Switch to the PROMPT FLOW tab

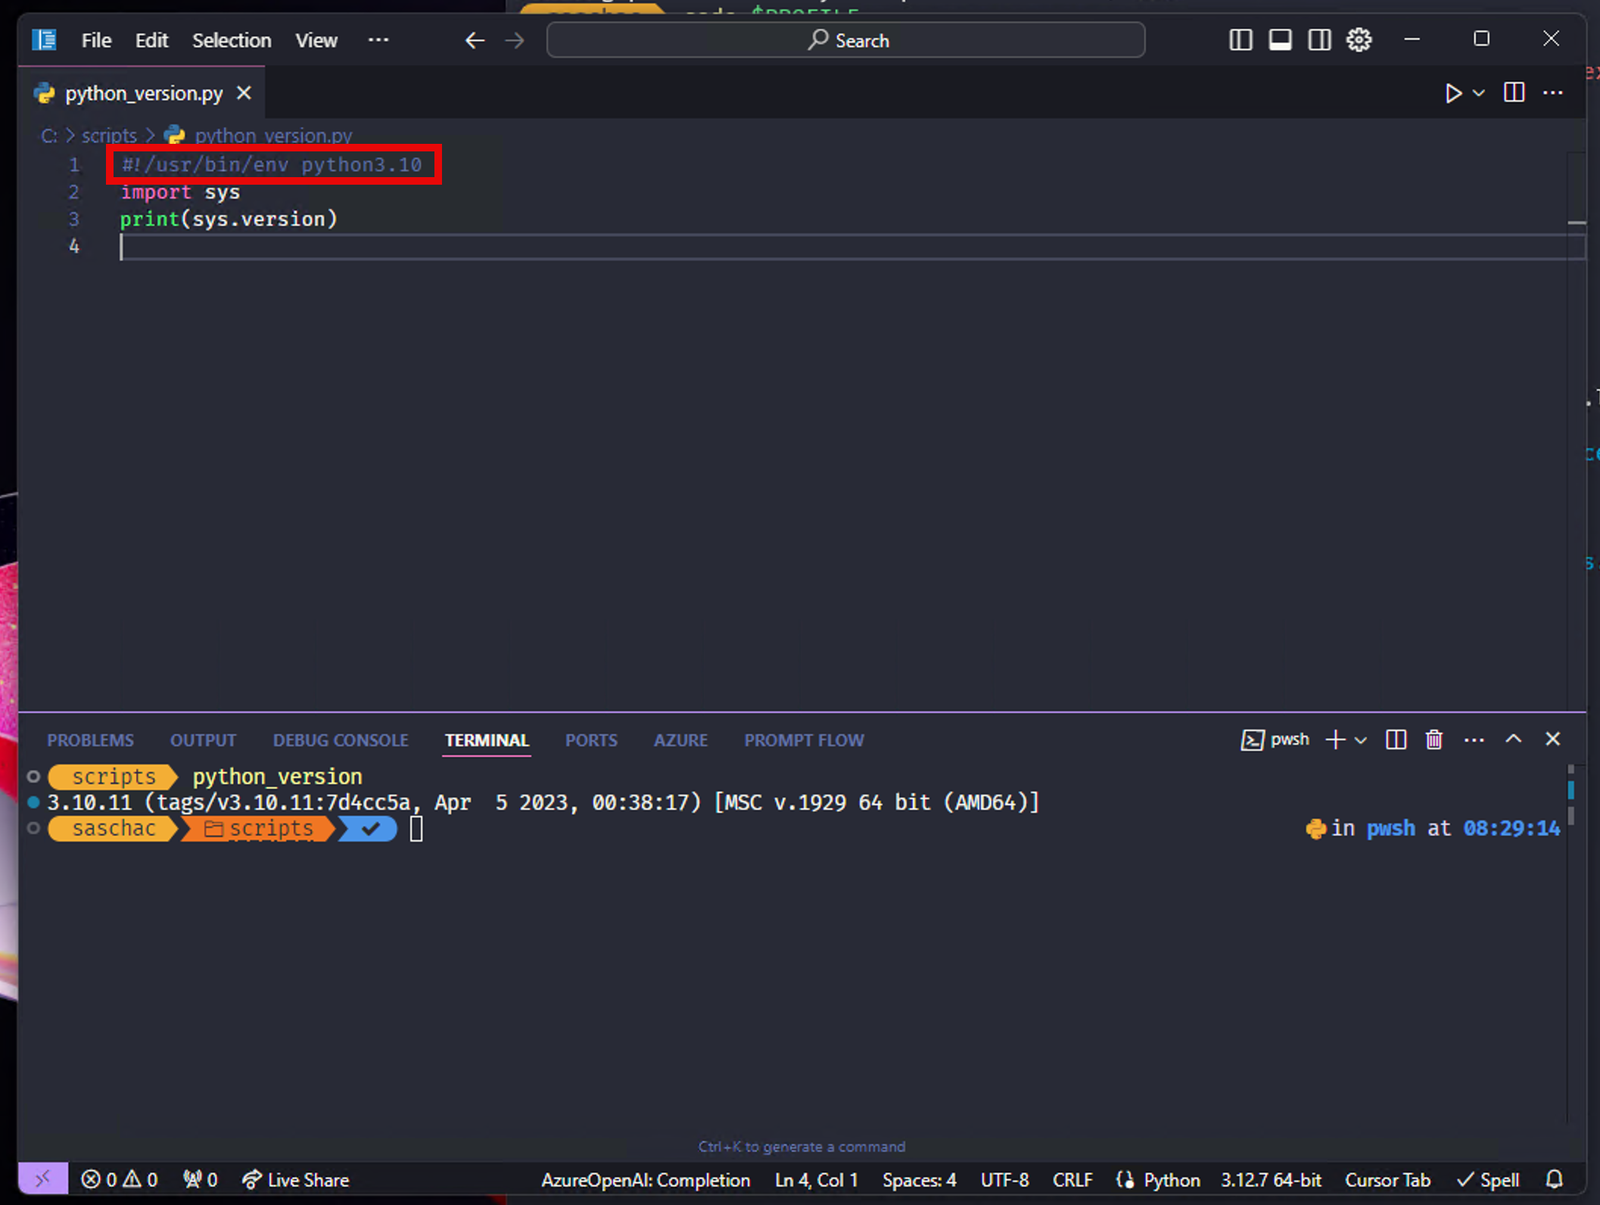coord(804,740)
